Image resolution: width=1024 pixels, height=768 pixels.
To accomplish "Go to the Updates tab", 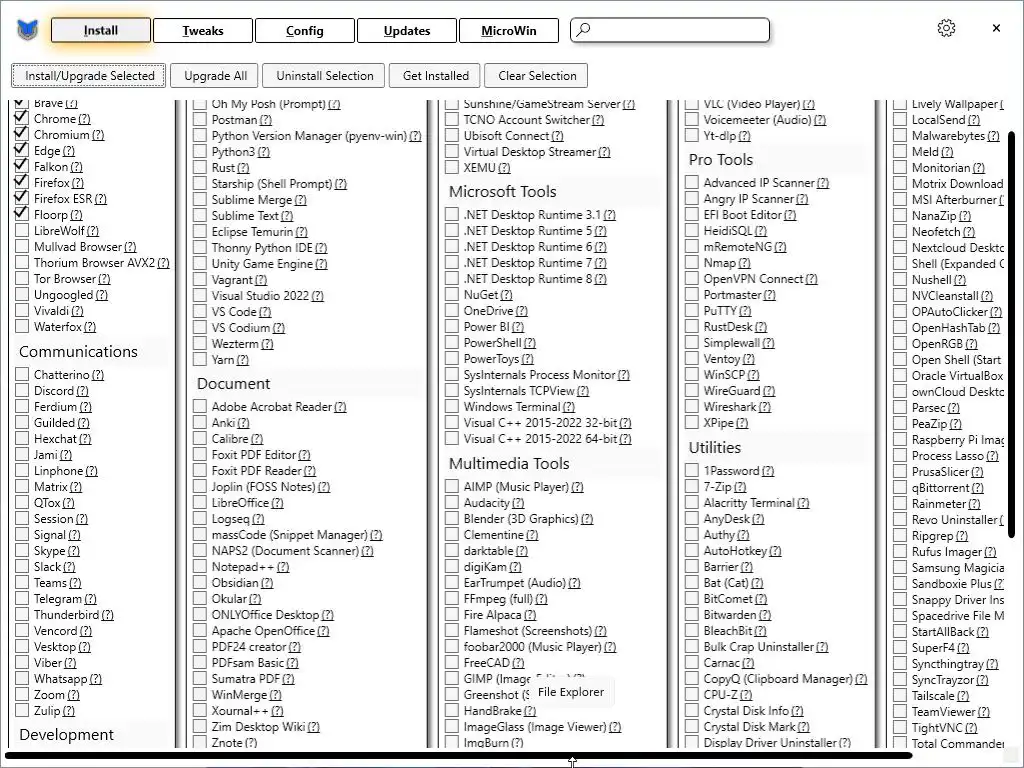I will (x=407, y=31).
